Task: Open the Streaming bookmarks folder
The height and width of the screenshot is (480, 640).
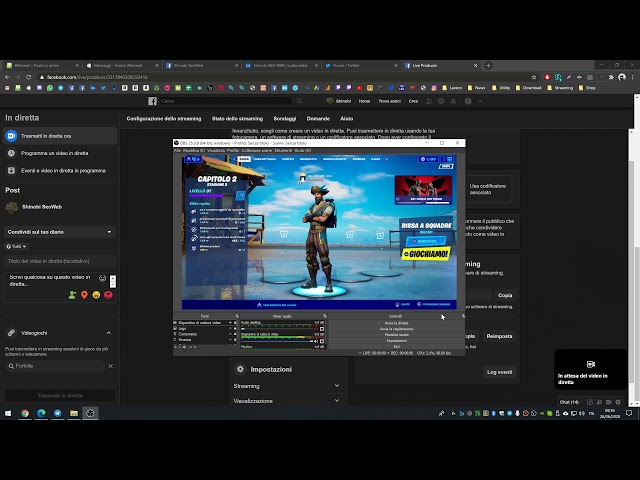Action: 560,88
